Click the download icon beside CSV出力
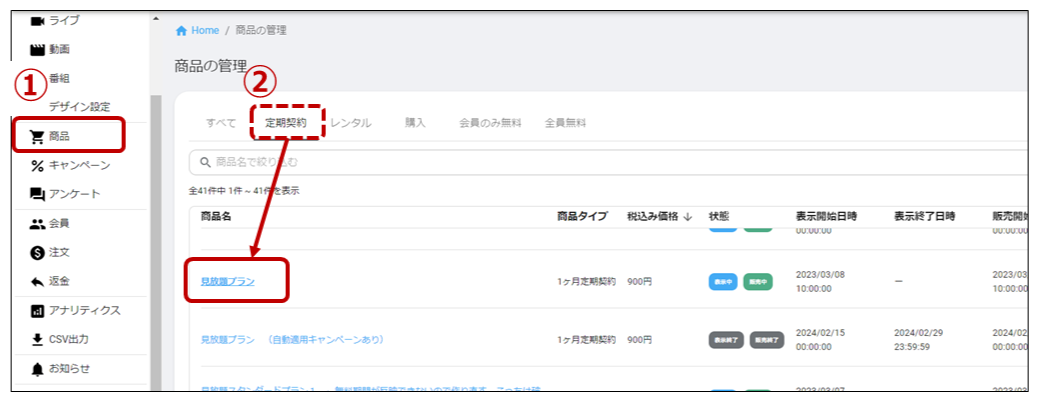1039x404 pixels. pyautogui.click(x=37, y=339)
